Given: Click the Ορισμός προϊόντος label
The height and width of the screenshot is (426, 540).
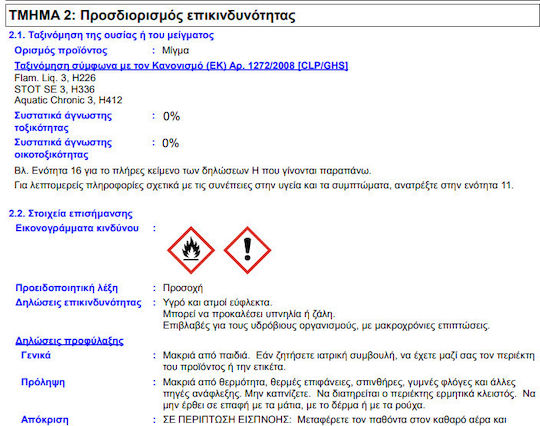Looking at the screenshot, I should [61, 51].
